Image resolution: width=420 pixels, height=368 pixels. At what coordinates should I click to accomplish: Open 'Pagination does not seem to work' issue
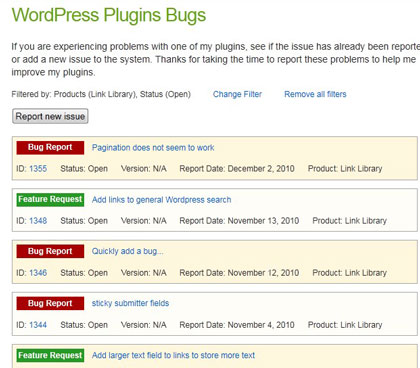coord(153,148)
